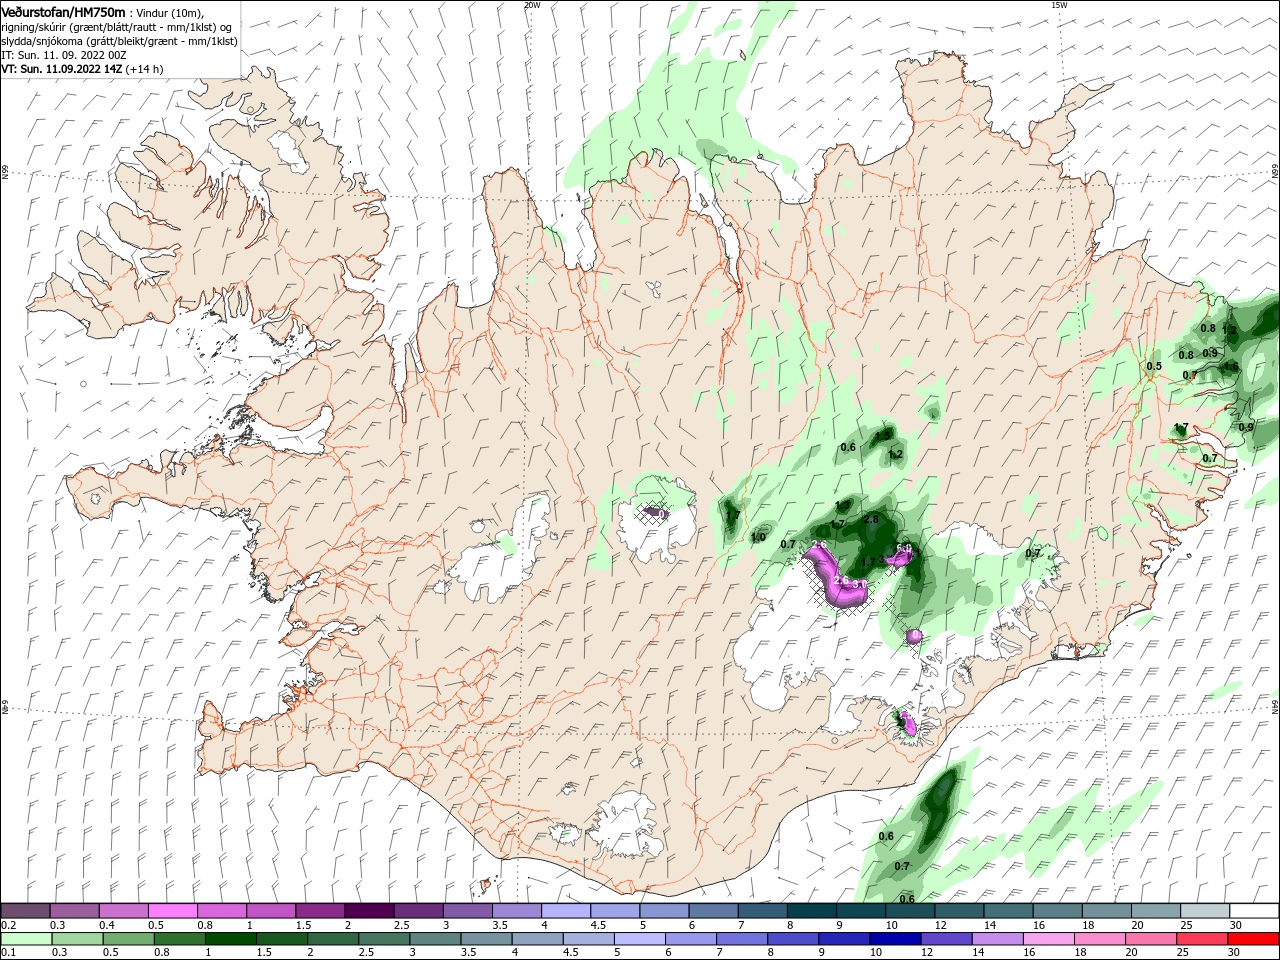Select the bright pink swatch between 0.5 and 0.8
This screenshot has width=1280, height=960.
click(173, 911)
